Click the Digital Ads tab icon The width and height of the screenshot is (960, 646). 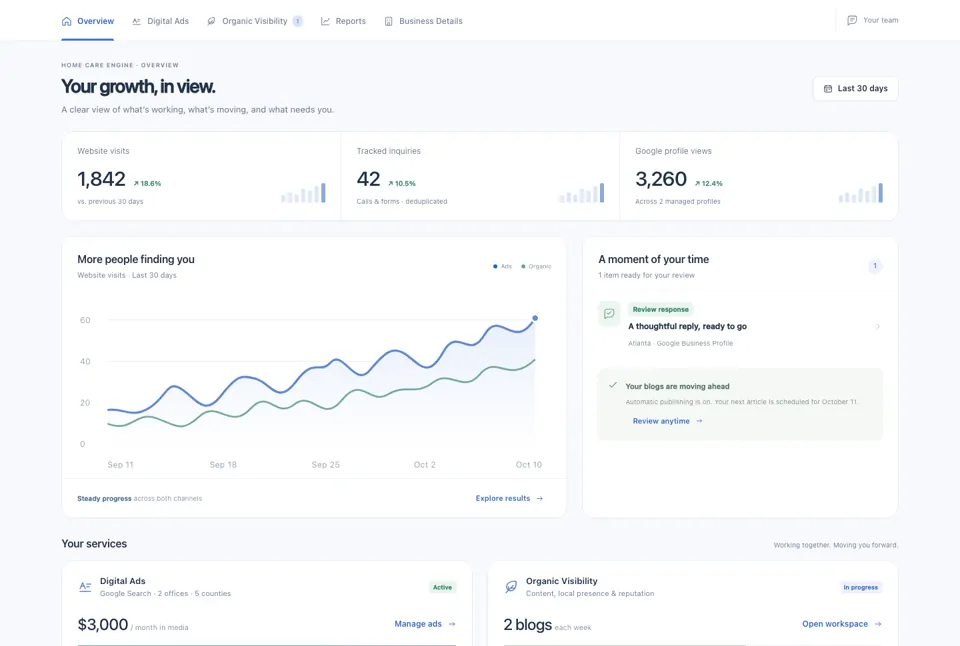click(x=137, y=21)
